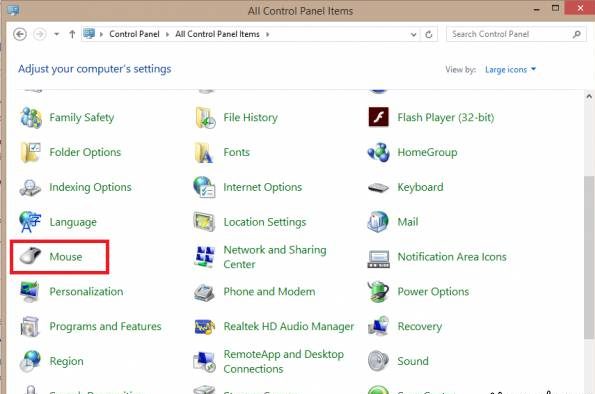Open the Language link
The height and width of the screenshot is (394, 595).
73,222
